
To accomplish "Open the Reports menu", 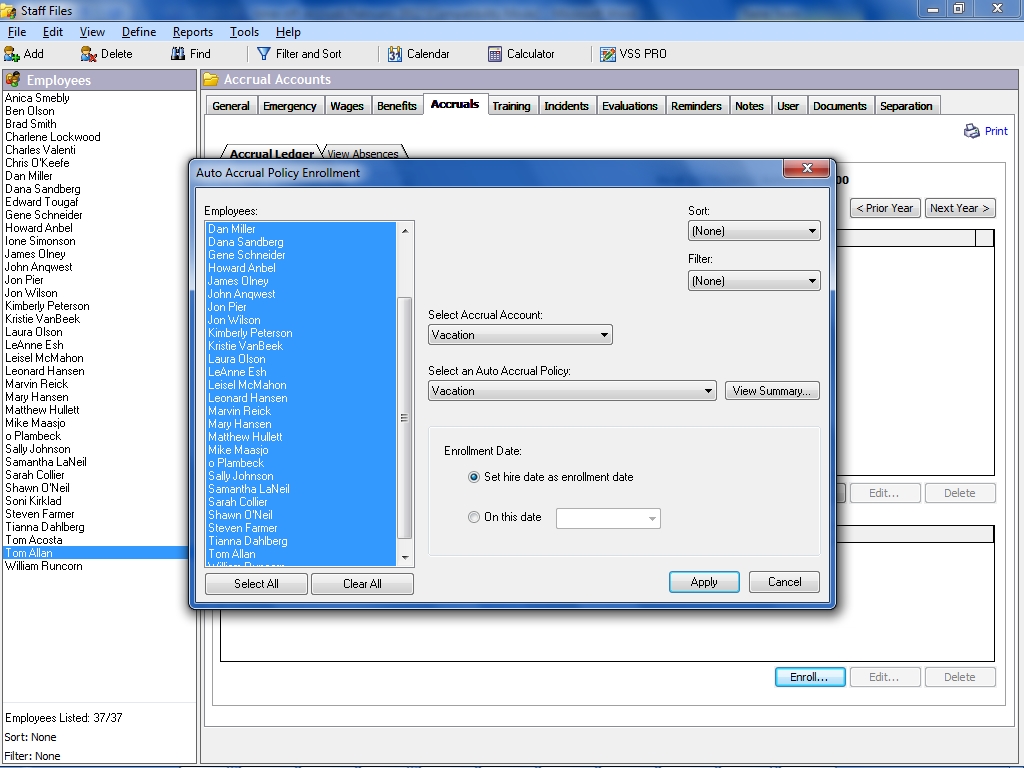I will click(x=192, y=31).
